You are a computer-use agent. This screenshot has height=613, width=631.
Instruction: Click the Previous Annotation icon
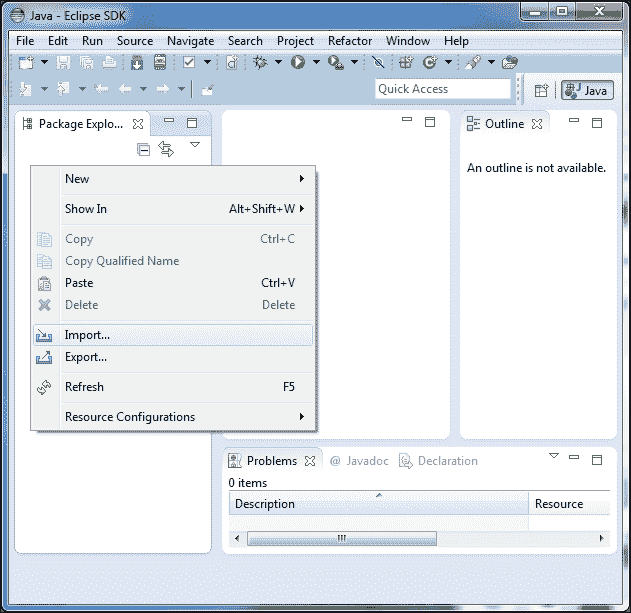coord(63,89)
